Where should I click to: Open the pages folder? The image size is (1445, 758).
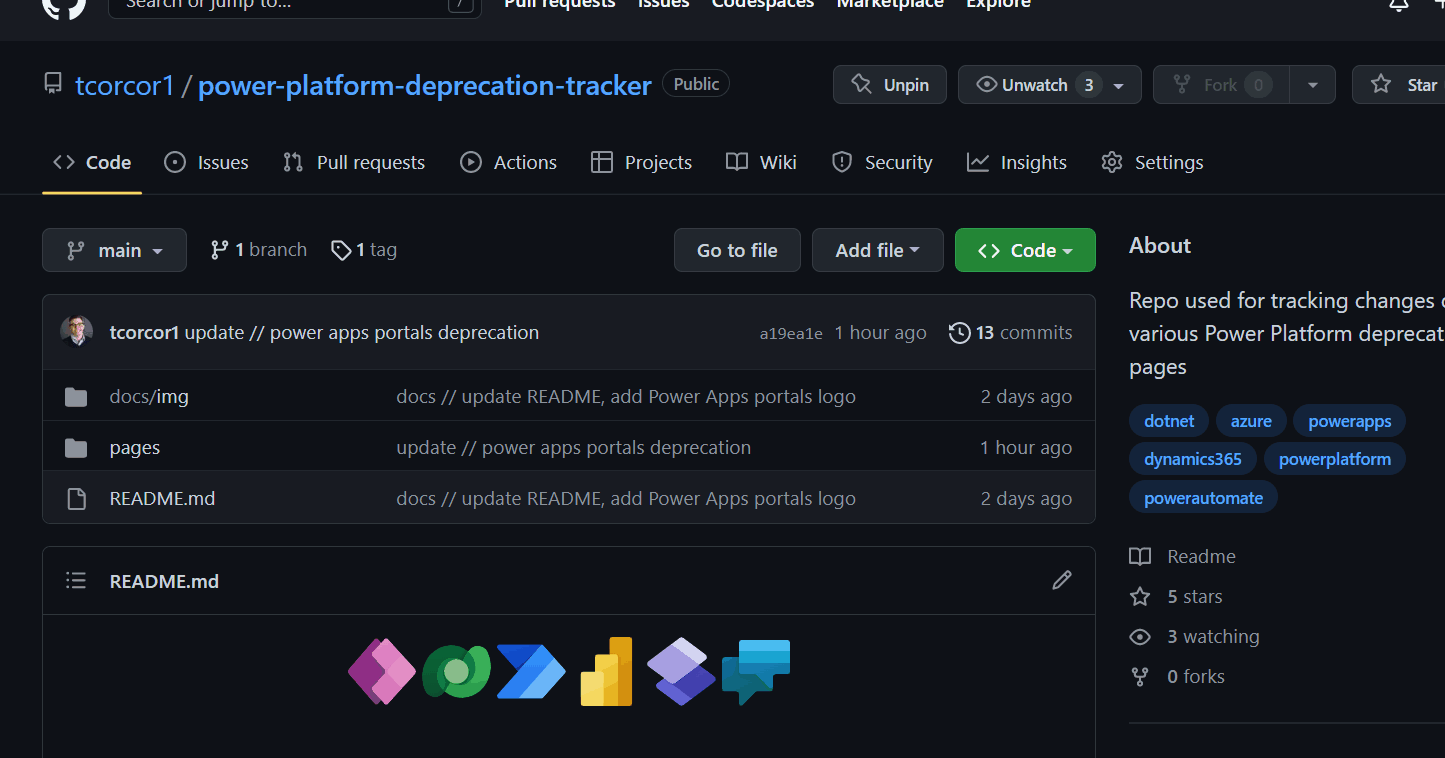coord(135,448)
